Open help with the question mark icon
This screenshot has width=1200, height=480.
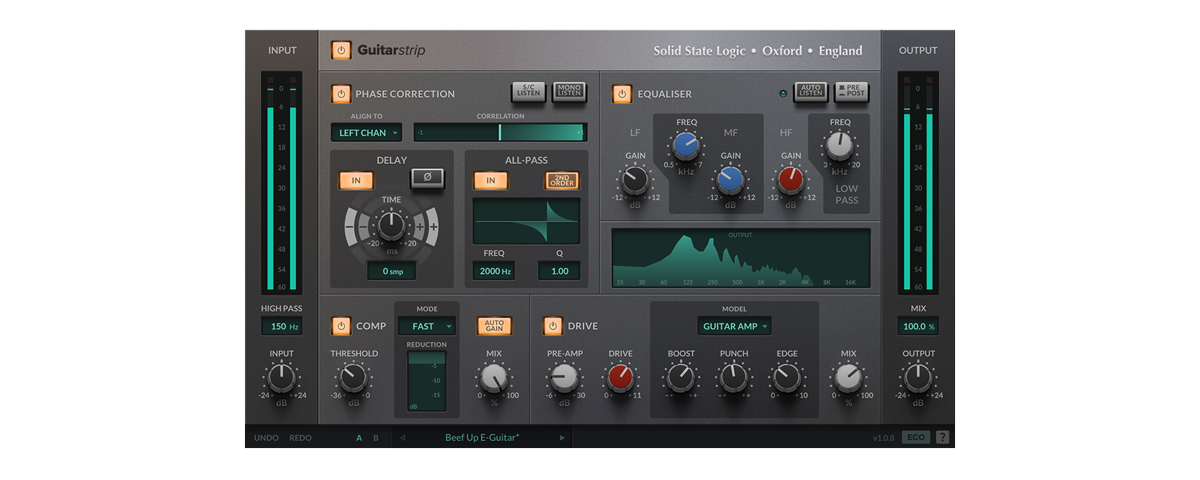click(943, 438)
